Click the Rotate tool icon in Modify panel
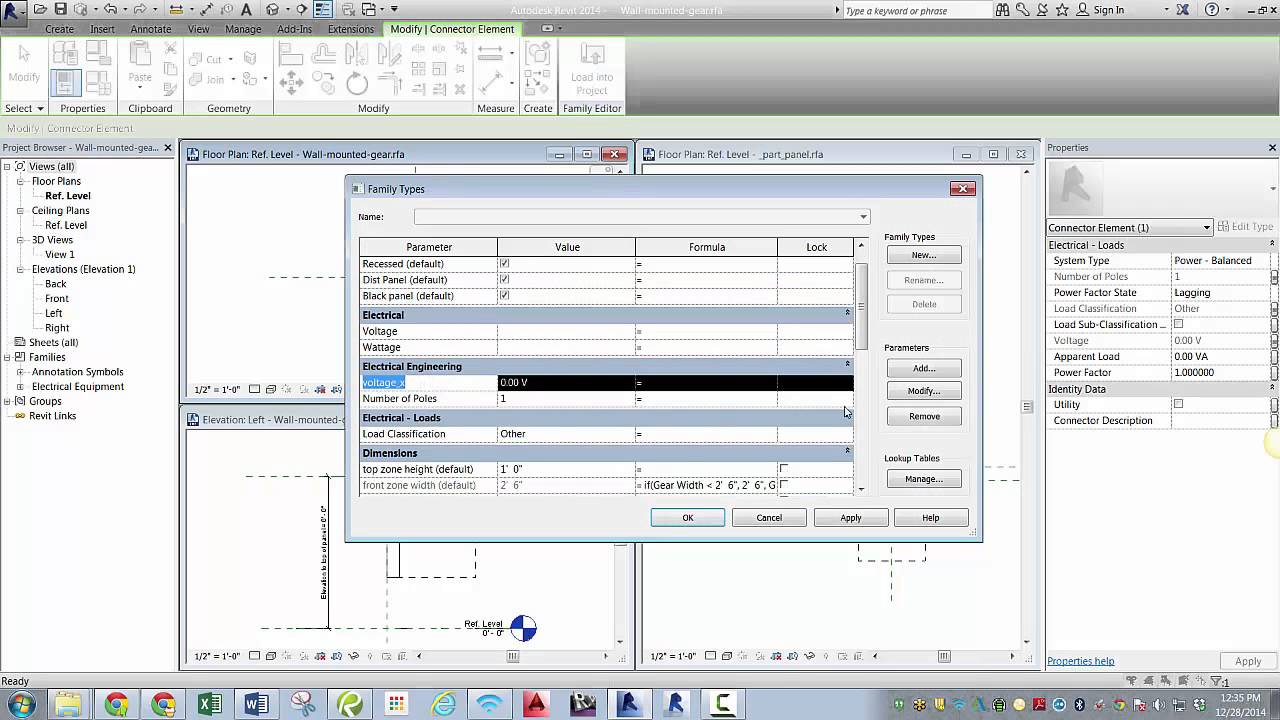The height and width of the screenshot is (720, 1280). click(x=357, y=85)
